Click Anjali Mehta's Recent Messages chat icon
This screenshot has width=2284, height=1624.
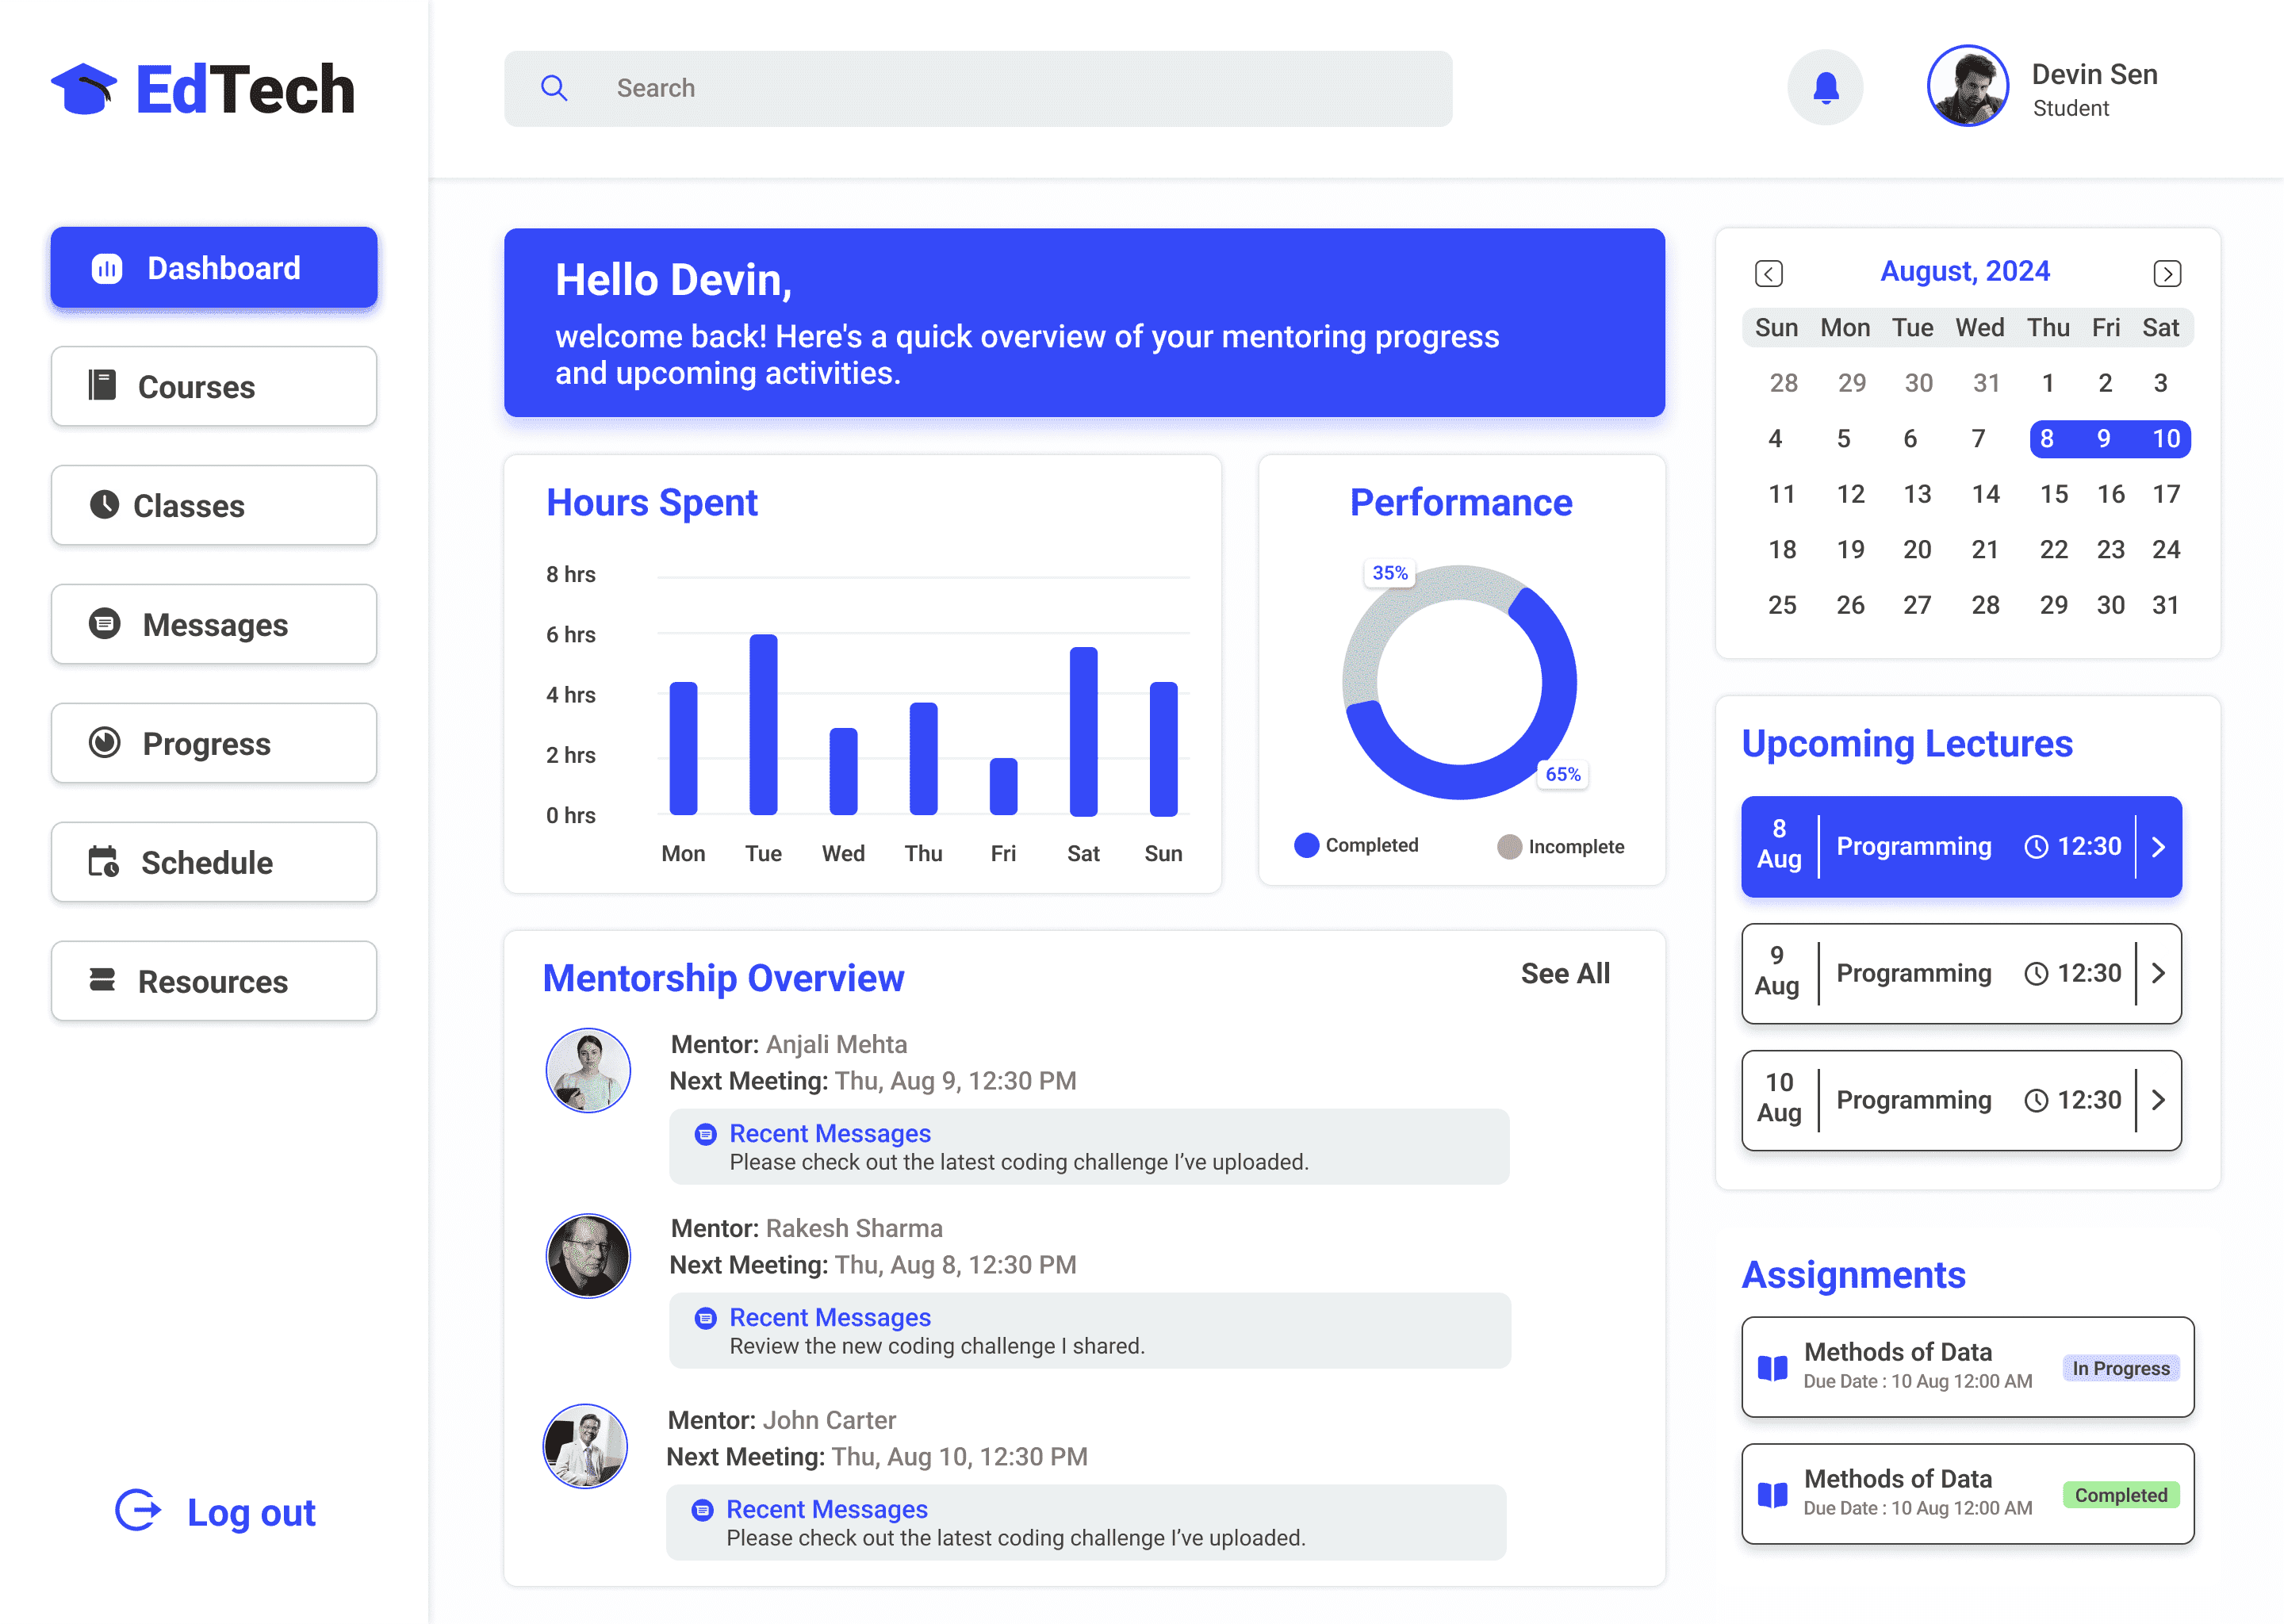(x=706, y=1134)
